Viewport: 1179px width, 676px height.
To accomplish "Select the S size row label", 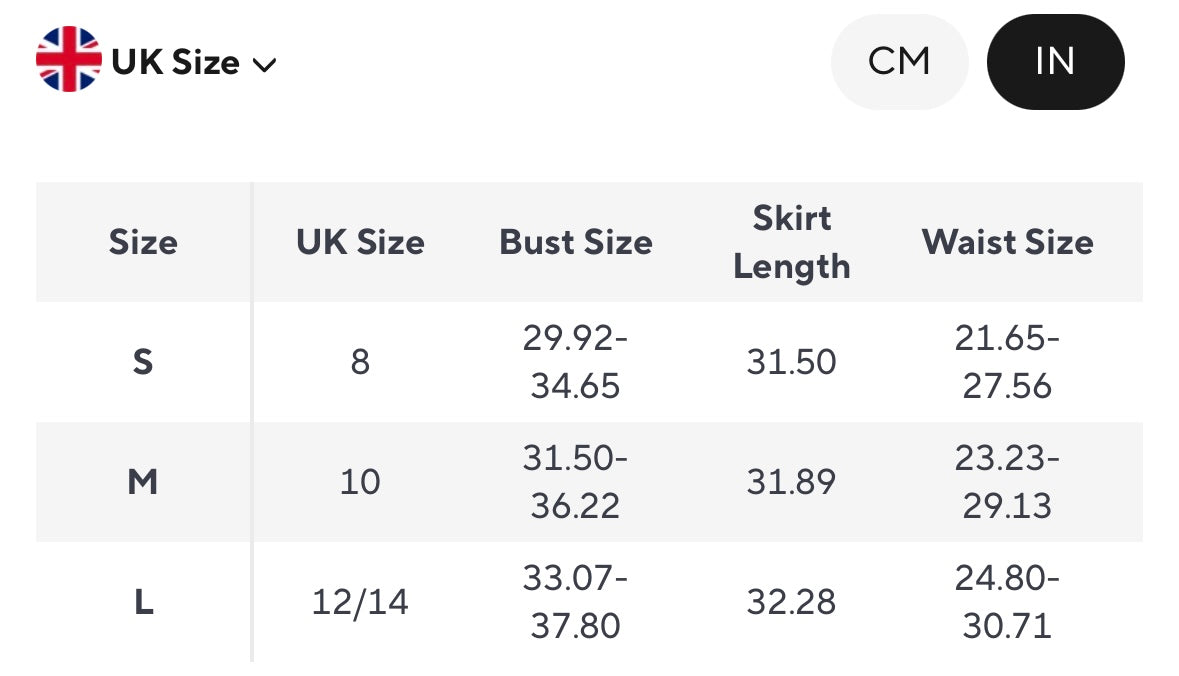I will click(x=143, y=362).
